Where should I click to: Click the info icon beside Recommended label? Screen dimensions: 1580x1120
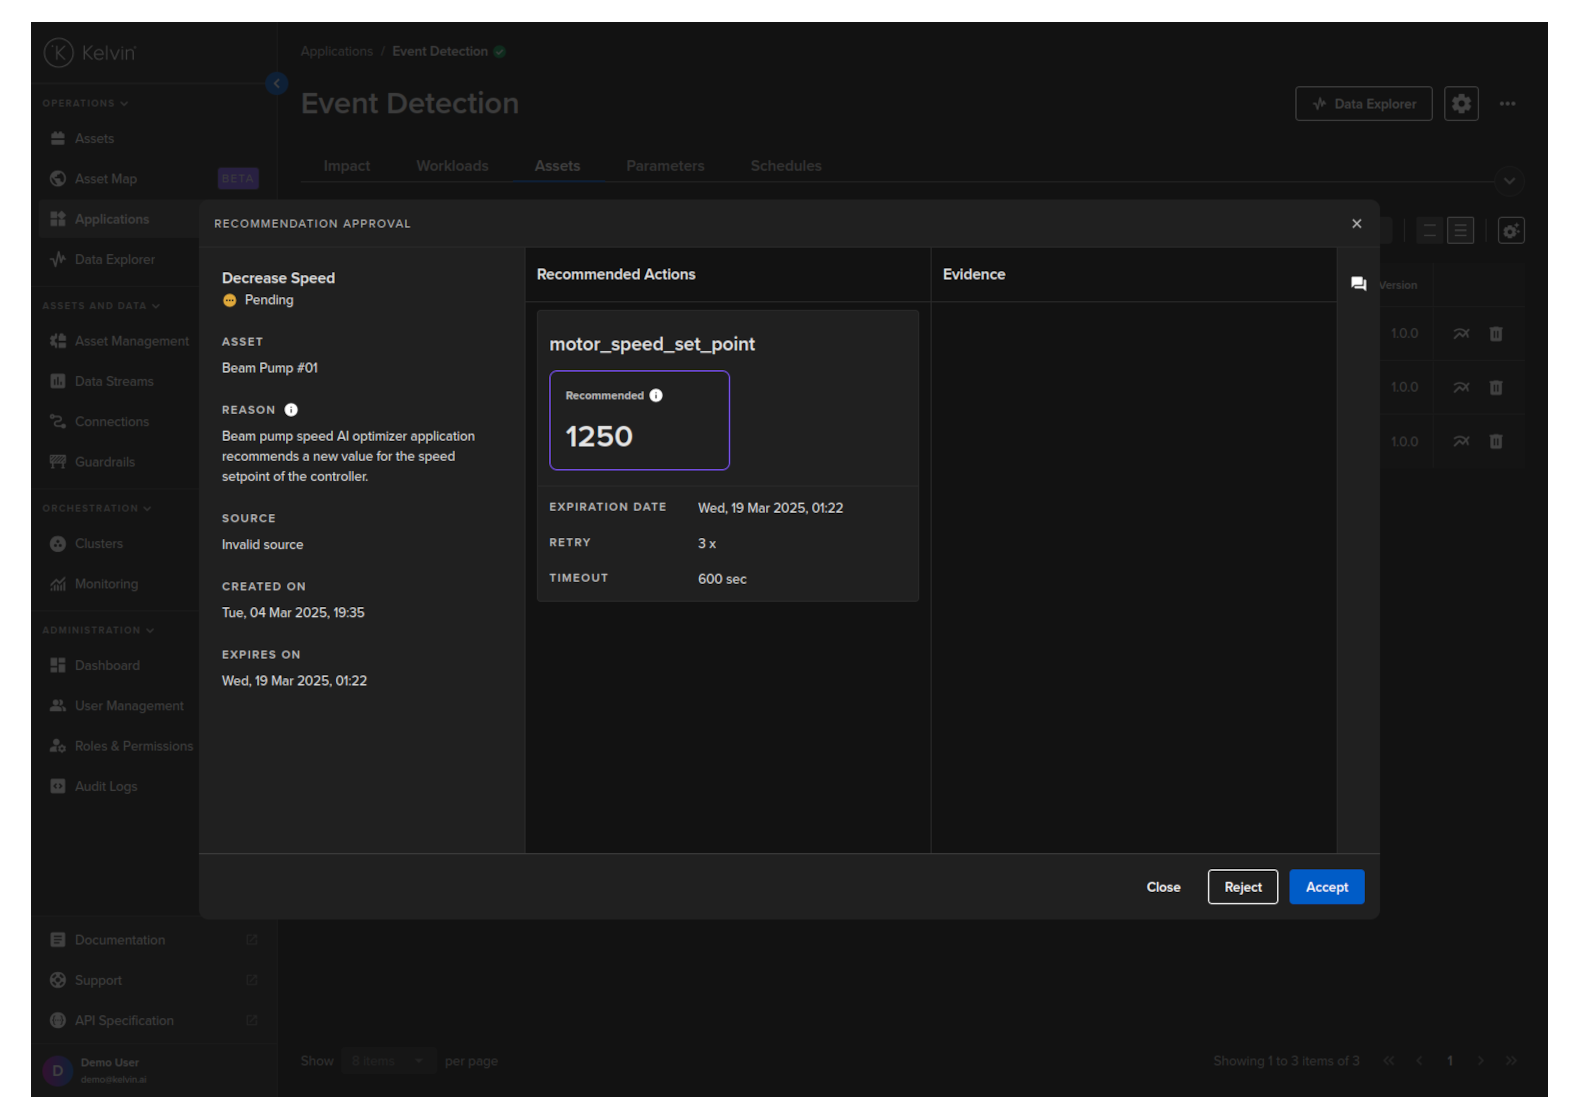(656, 396)
